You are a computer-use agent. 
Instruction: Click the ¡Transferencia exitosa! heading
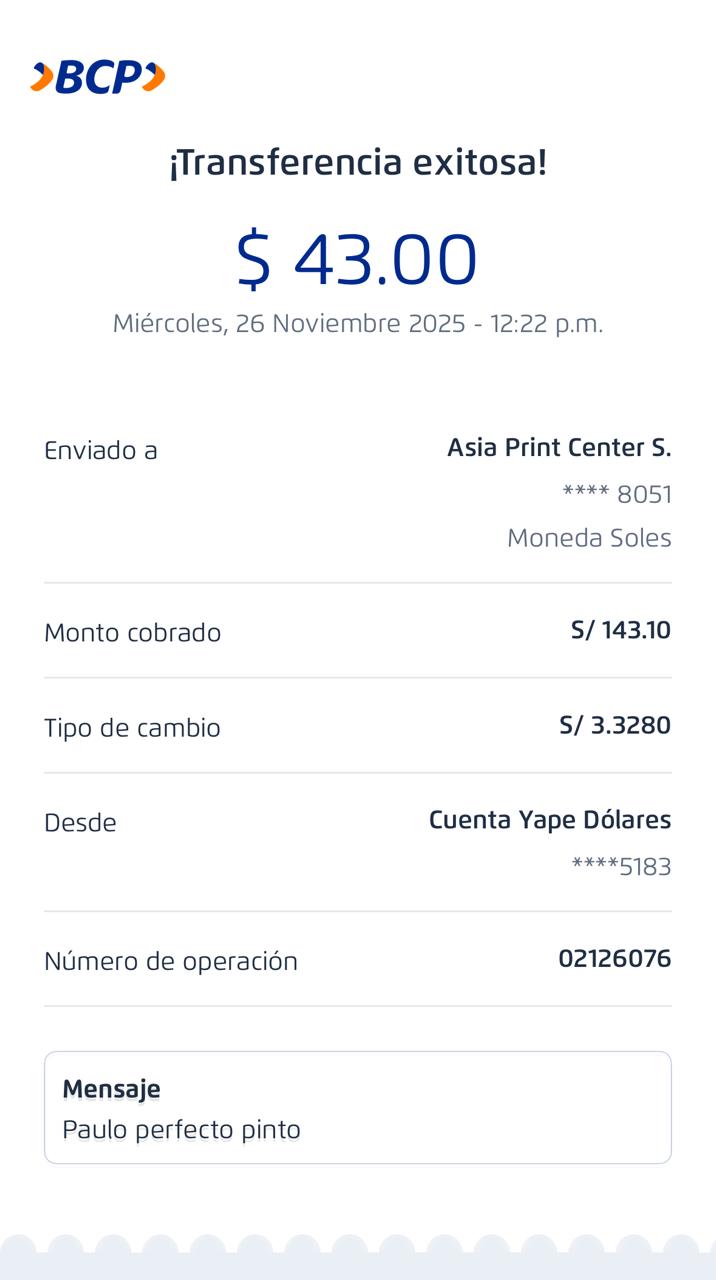click(x=358, y=162)
